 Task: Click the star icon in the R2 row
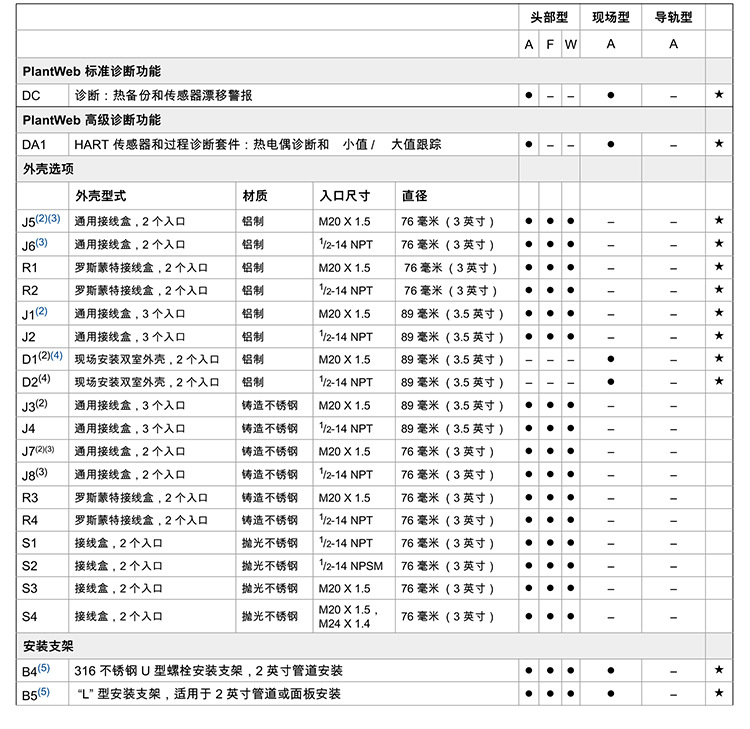coord(719,290)
